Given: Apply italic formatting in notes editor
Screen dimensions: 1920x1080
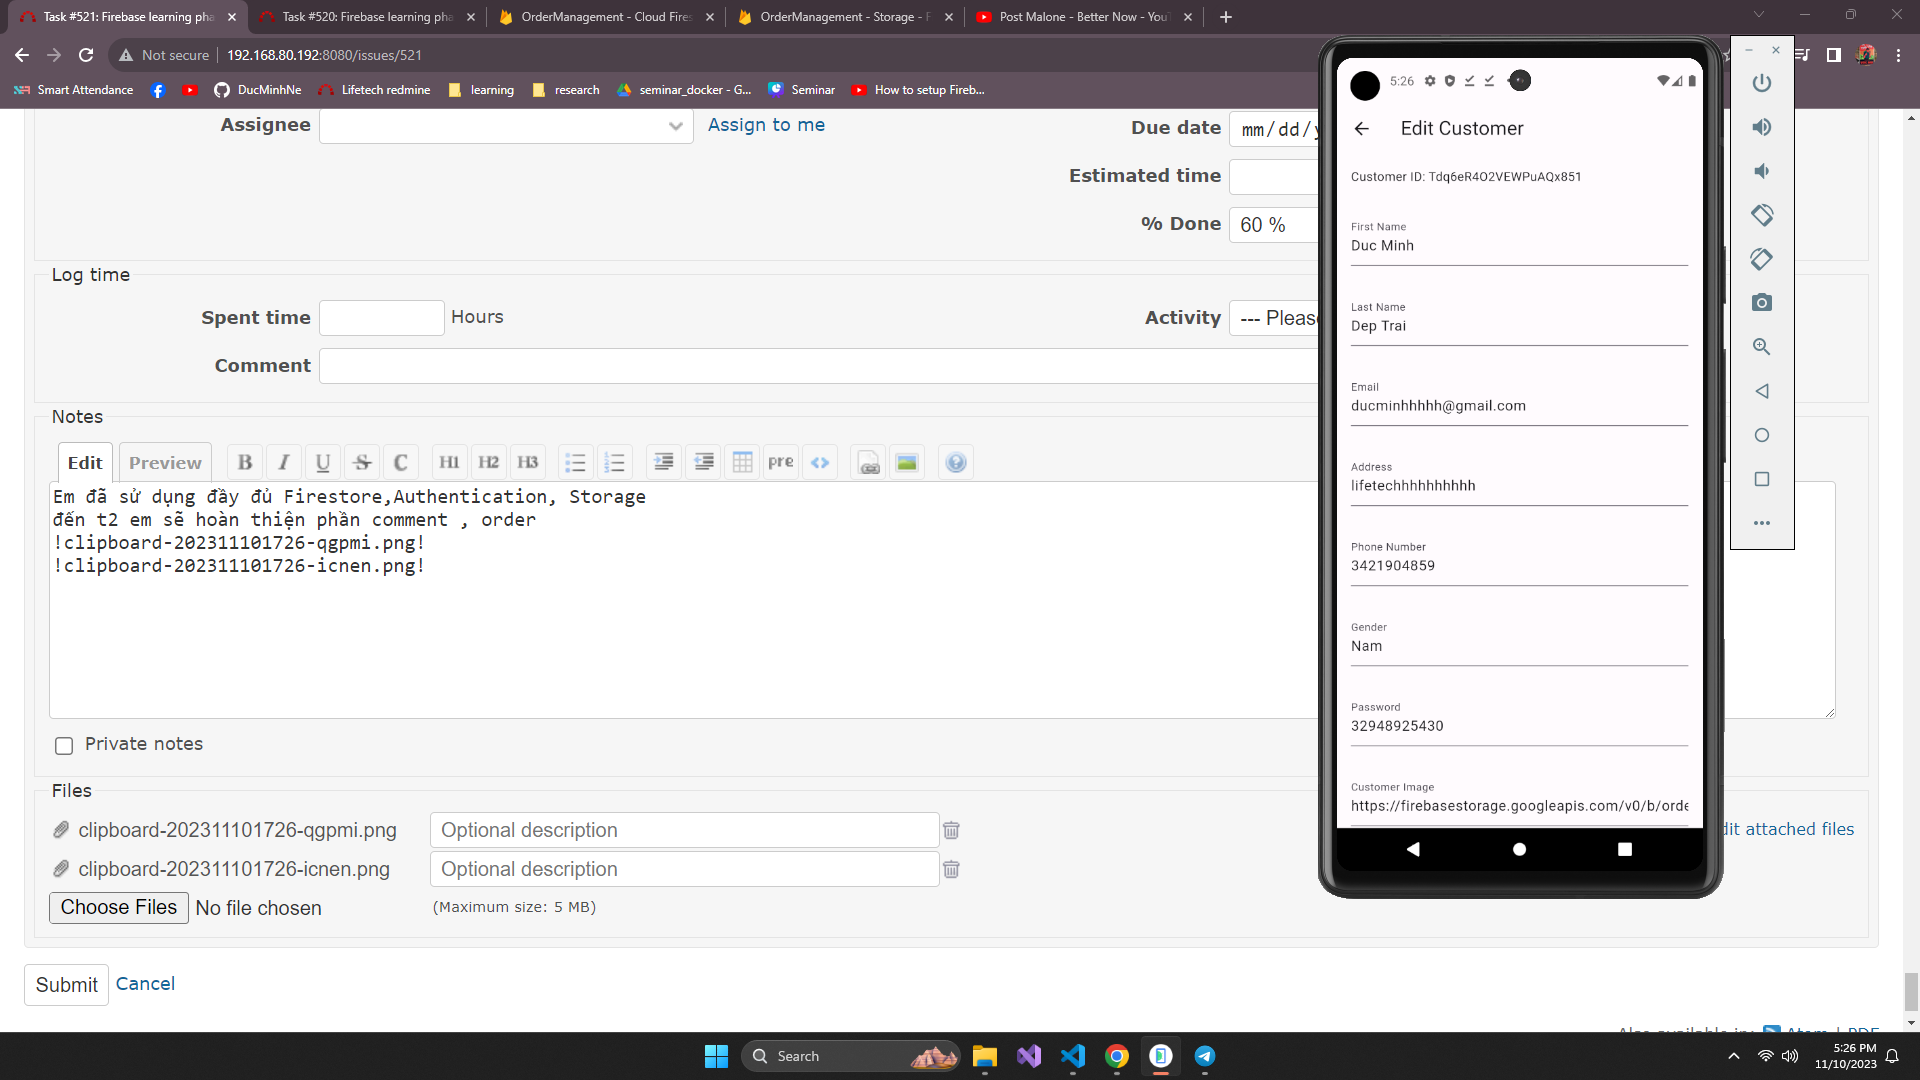Looking at the screenshot, I should [x=284, y=462].
